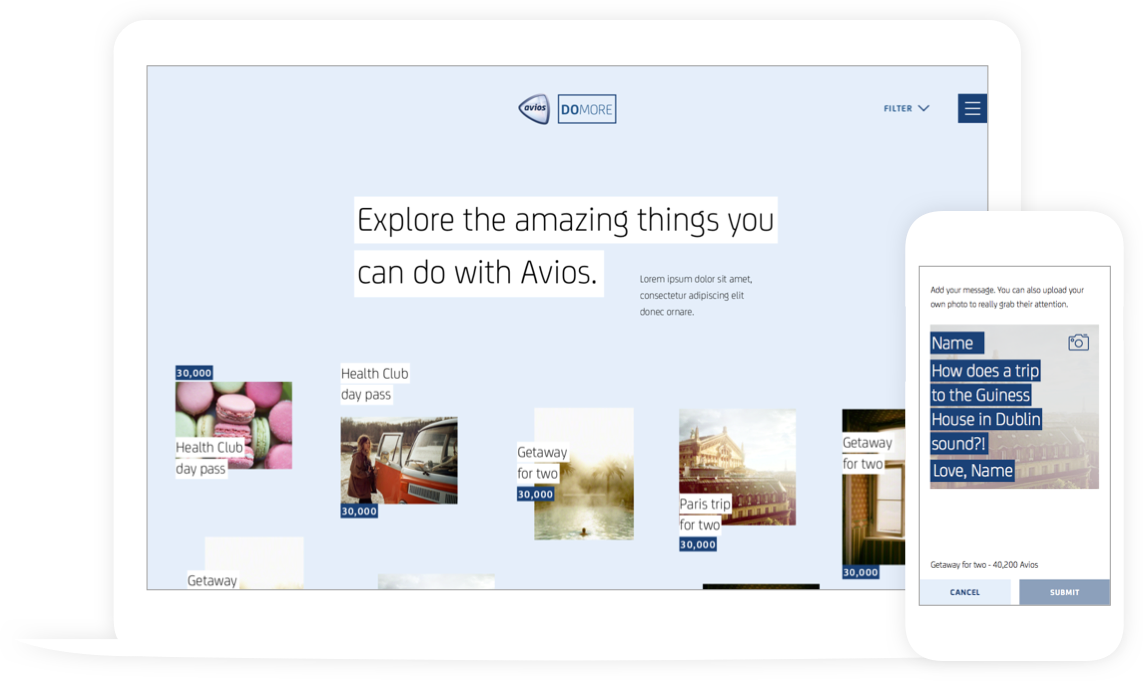
Task: Click the 30,000 tag under Paris trip
Action: pyautogui.click(x=698, y=545)
